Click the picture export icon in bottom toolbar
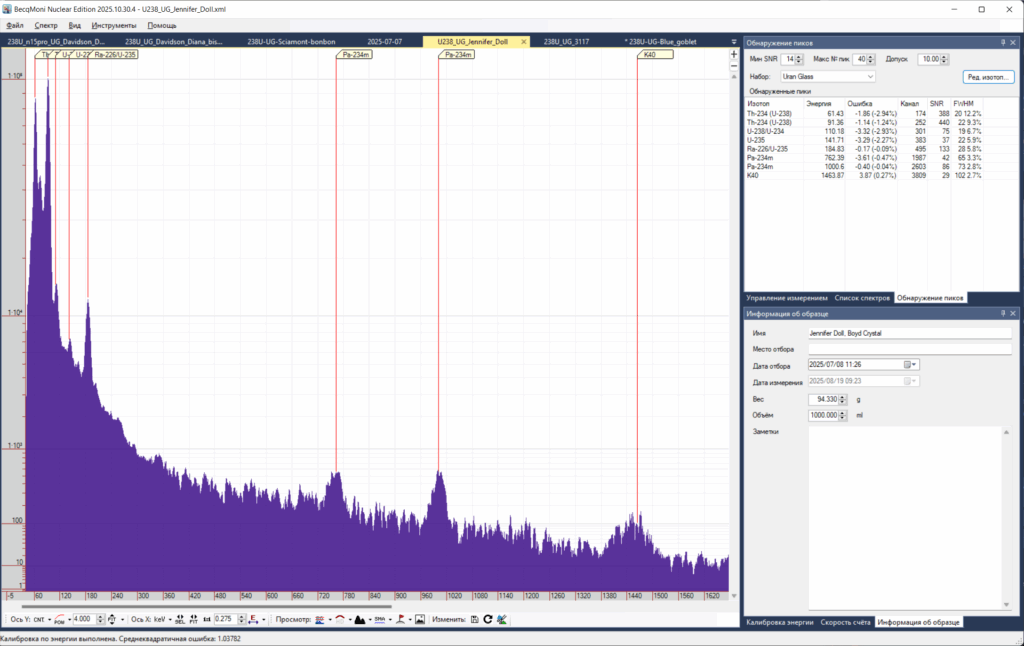The width and height of the screenshot is (1024, 646). point(421,620)
